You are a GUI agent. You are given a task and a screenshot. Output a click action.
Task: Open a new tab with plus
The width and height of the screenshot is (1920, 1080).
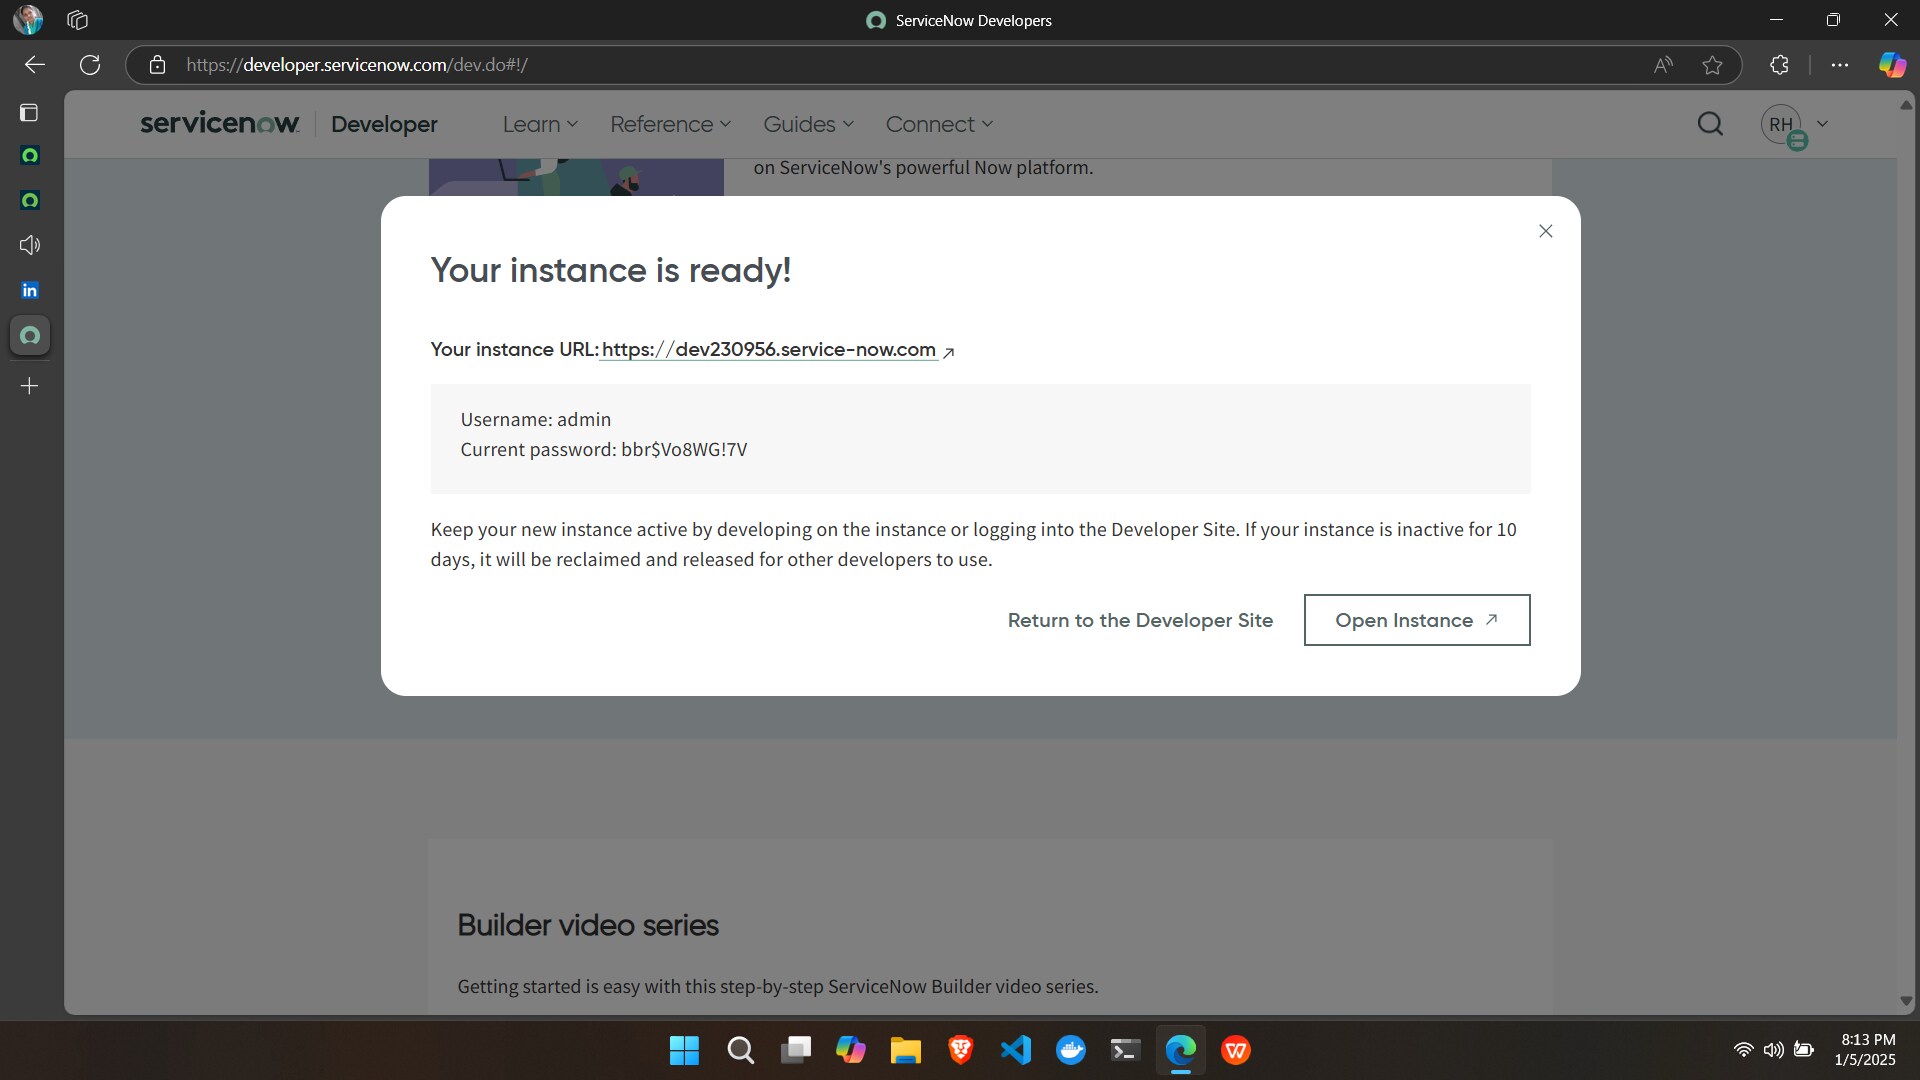click(x=30, y=386)
